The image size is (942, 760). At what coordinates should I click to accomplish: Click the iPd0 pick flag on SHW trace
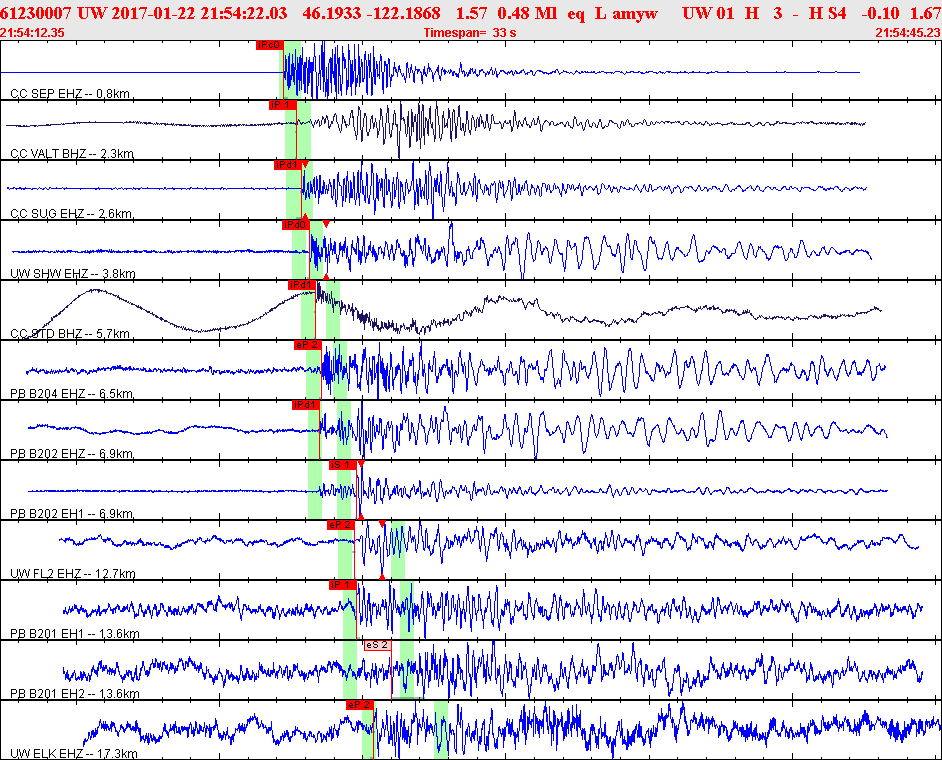tap(295, 225)
